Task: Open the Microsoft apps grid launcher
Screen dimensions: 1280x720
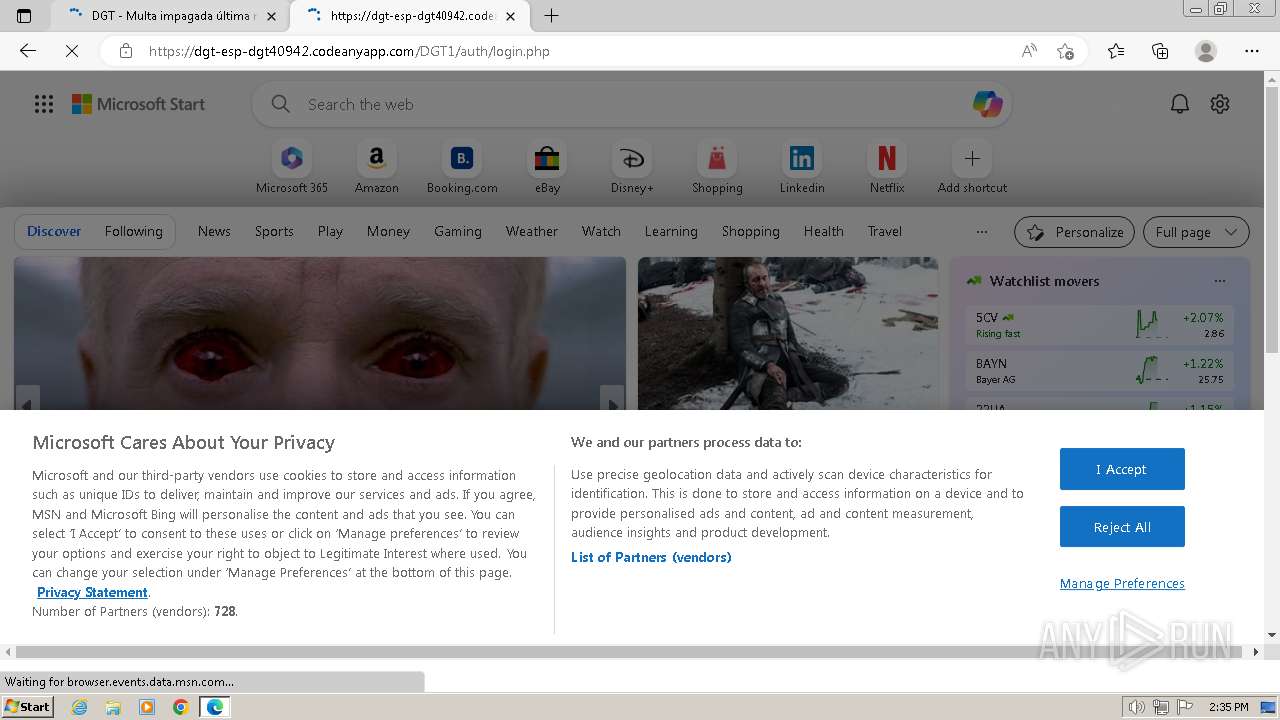Action: coord(44,104)
